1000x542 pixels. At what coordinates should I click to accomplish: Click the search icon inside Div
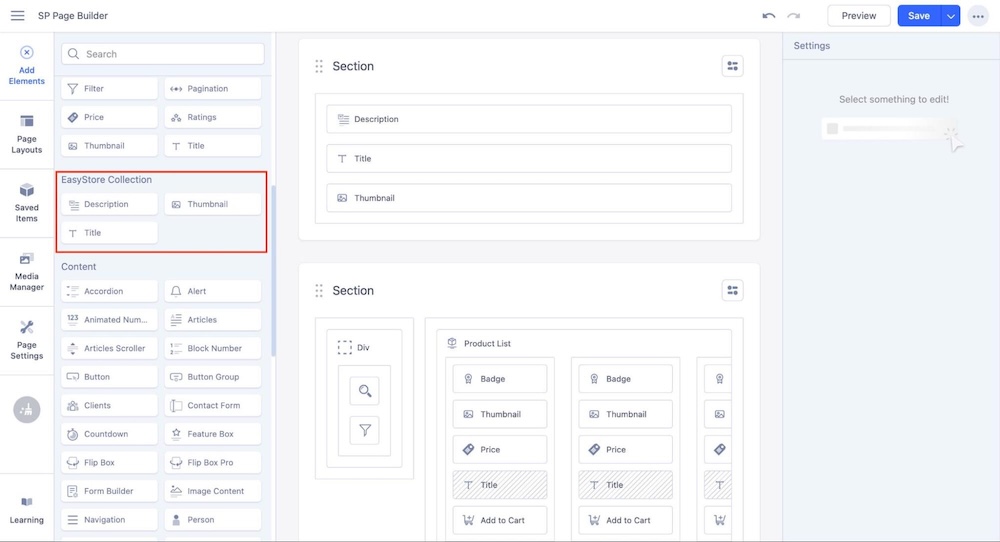(x=365, y=391)
